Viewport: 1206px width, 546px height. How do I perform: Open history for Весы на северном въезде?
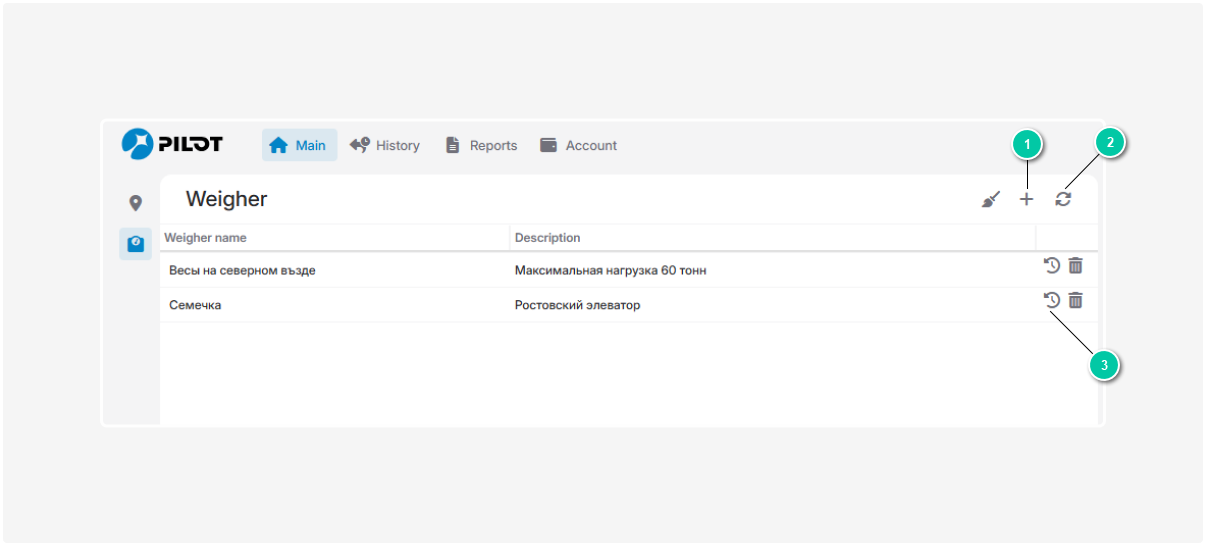click(1052, 266)
